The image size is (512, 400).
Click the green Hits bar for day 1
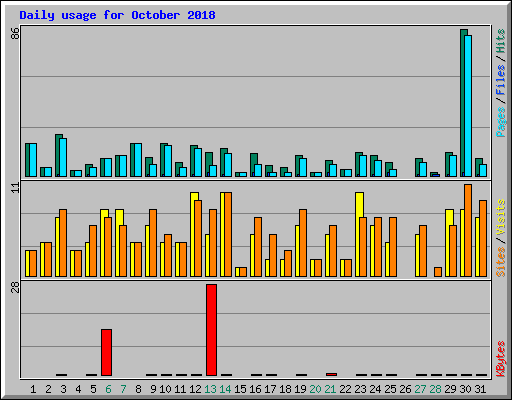[x=28, y=160]
